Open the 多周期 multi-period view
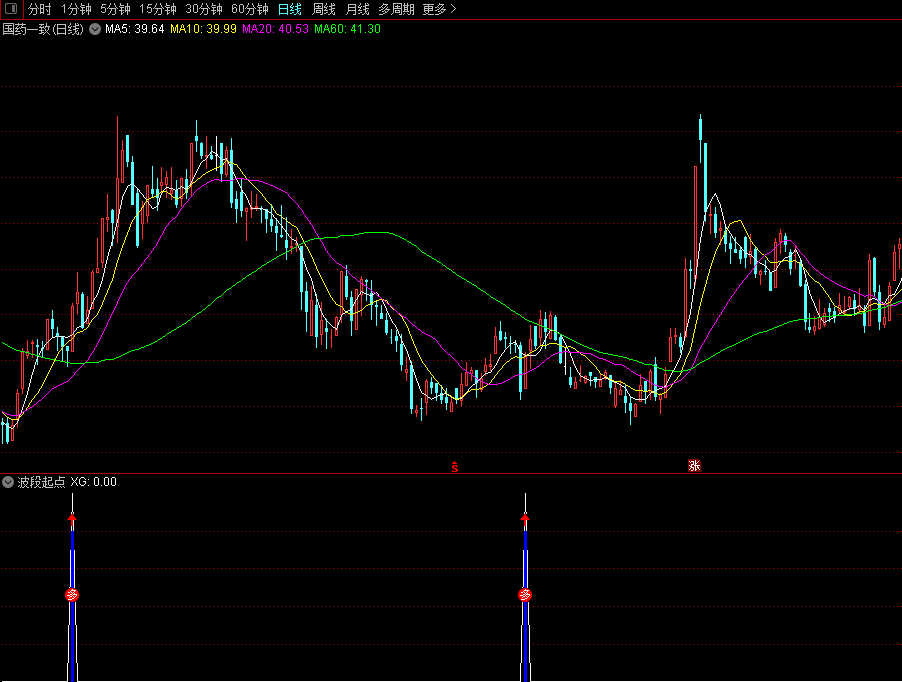902x682 pixels. (396, 9)
